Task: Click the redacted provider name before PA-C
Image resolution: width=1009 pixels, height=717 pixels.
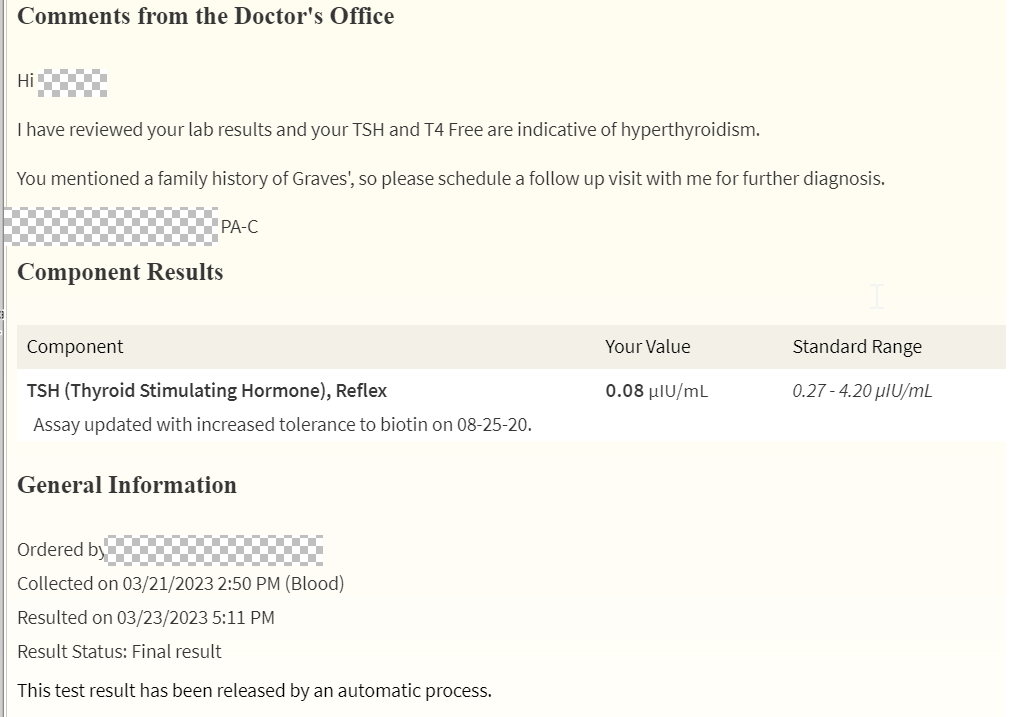Action: [110, 226]
